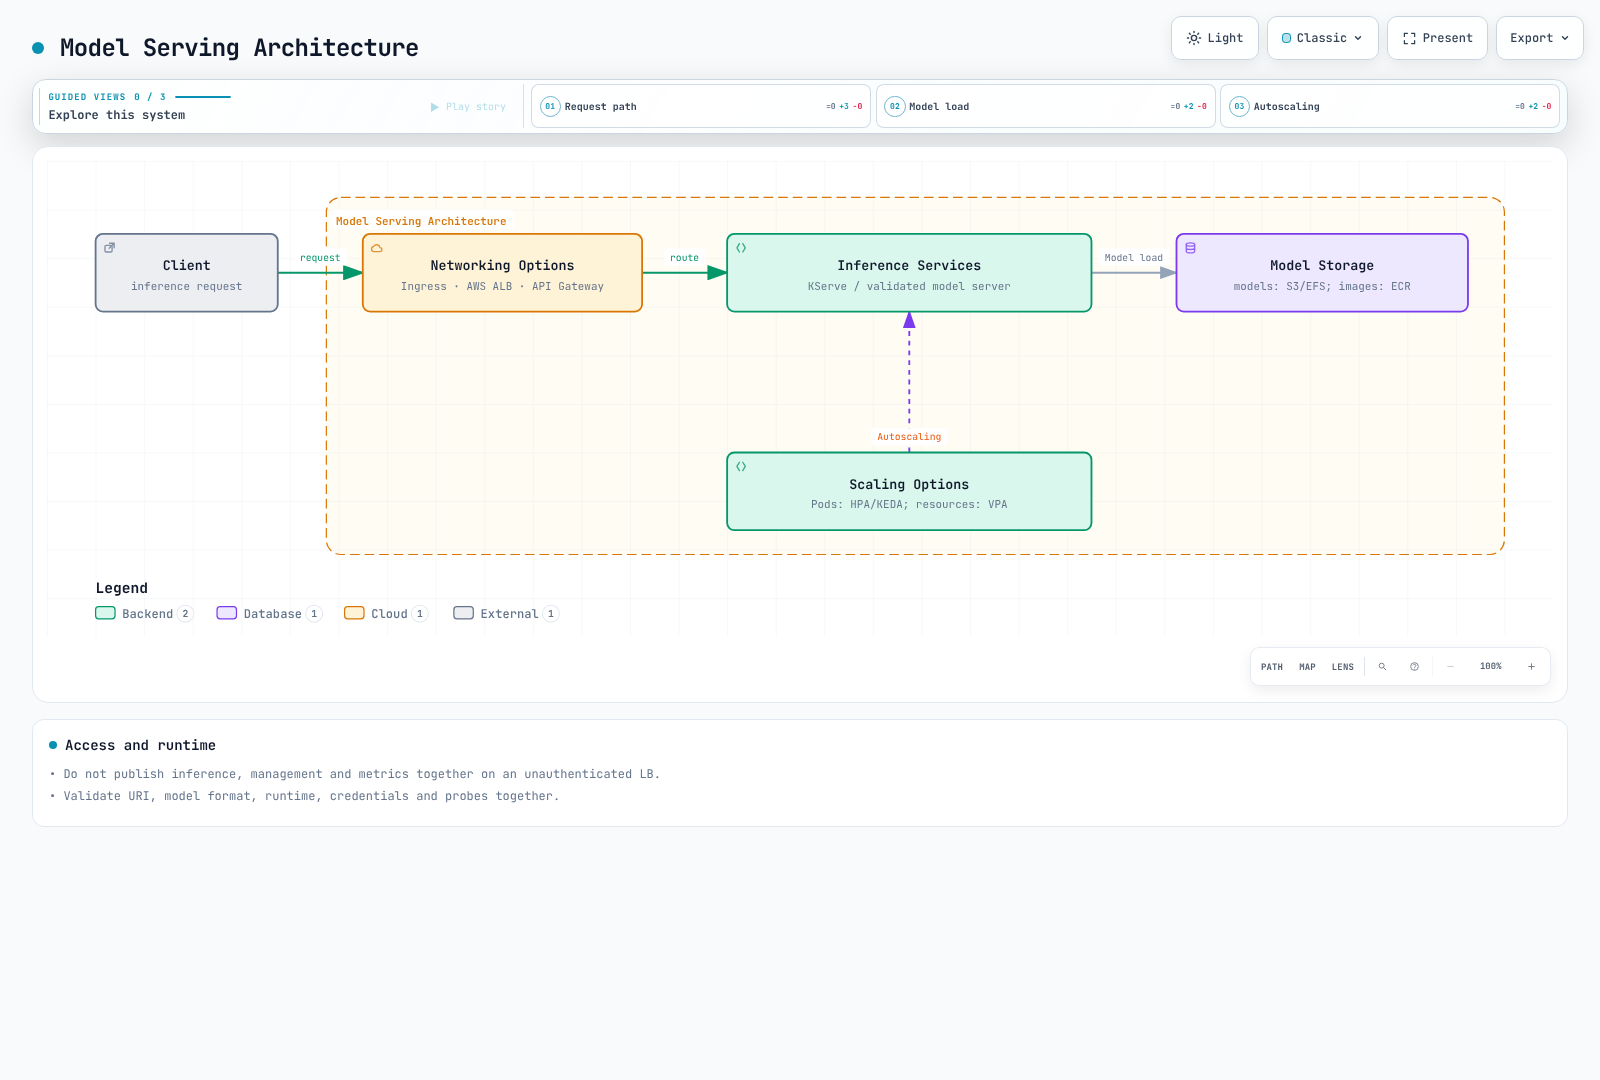1600x1080 pixels.
Task: Click the Present button
Action: 1437,38
